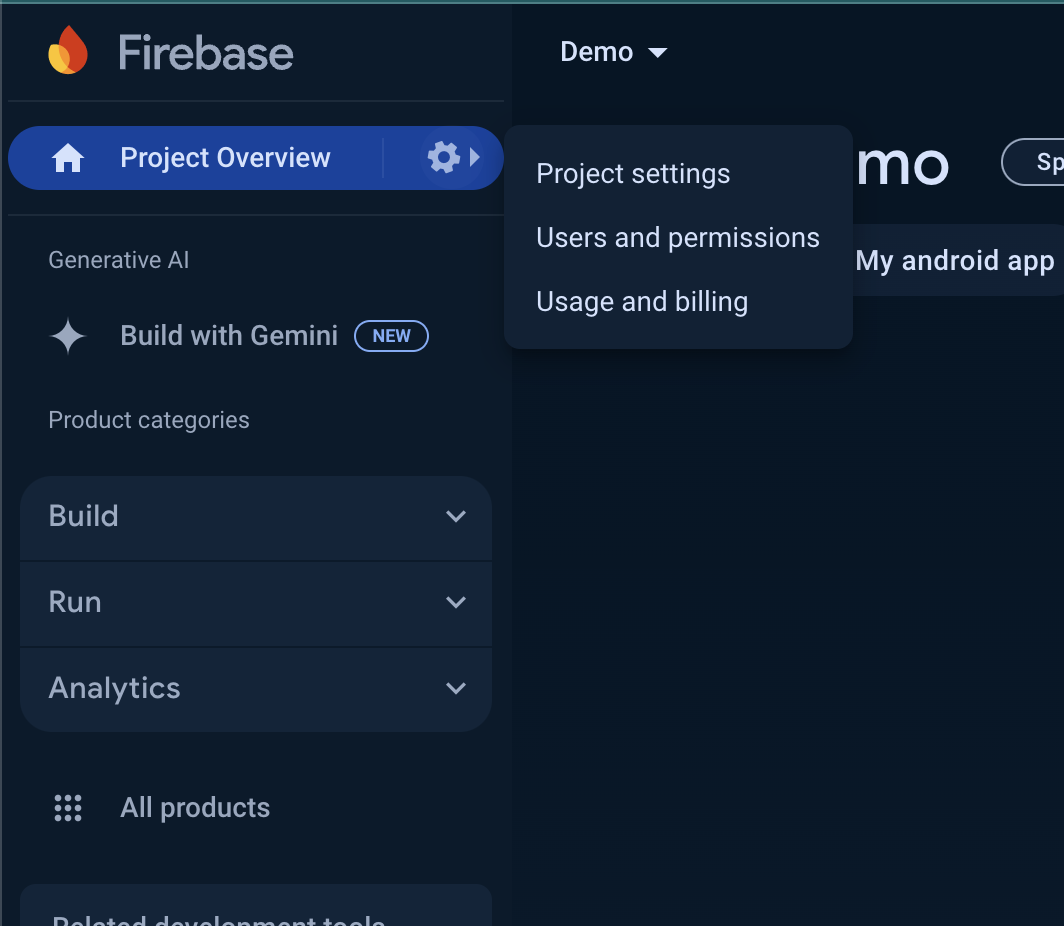1064x926 pixels.
Task: Click the NEW badge beside Gemini
Action: pos(391,336)
